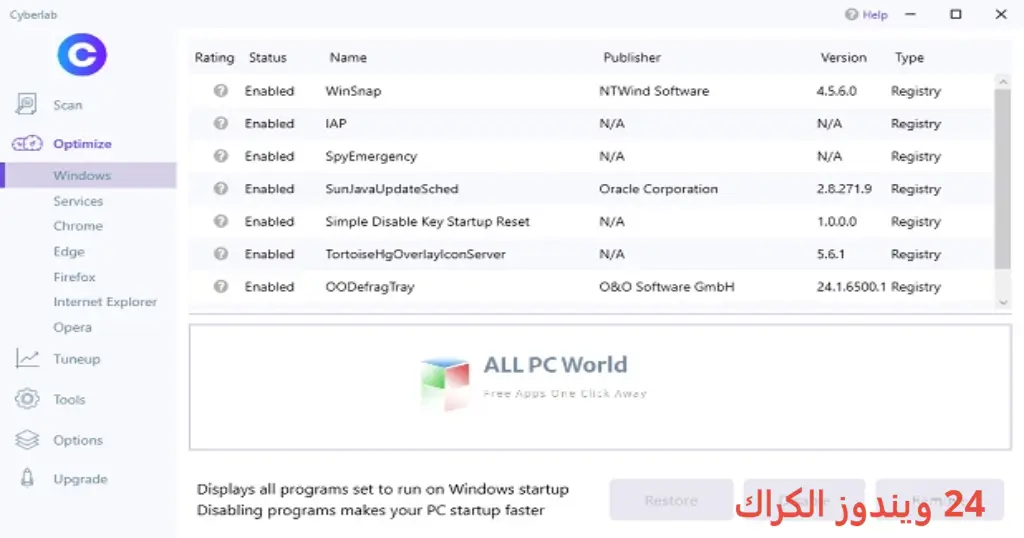Click the Cyberlab logo icon

coord(82,55)
